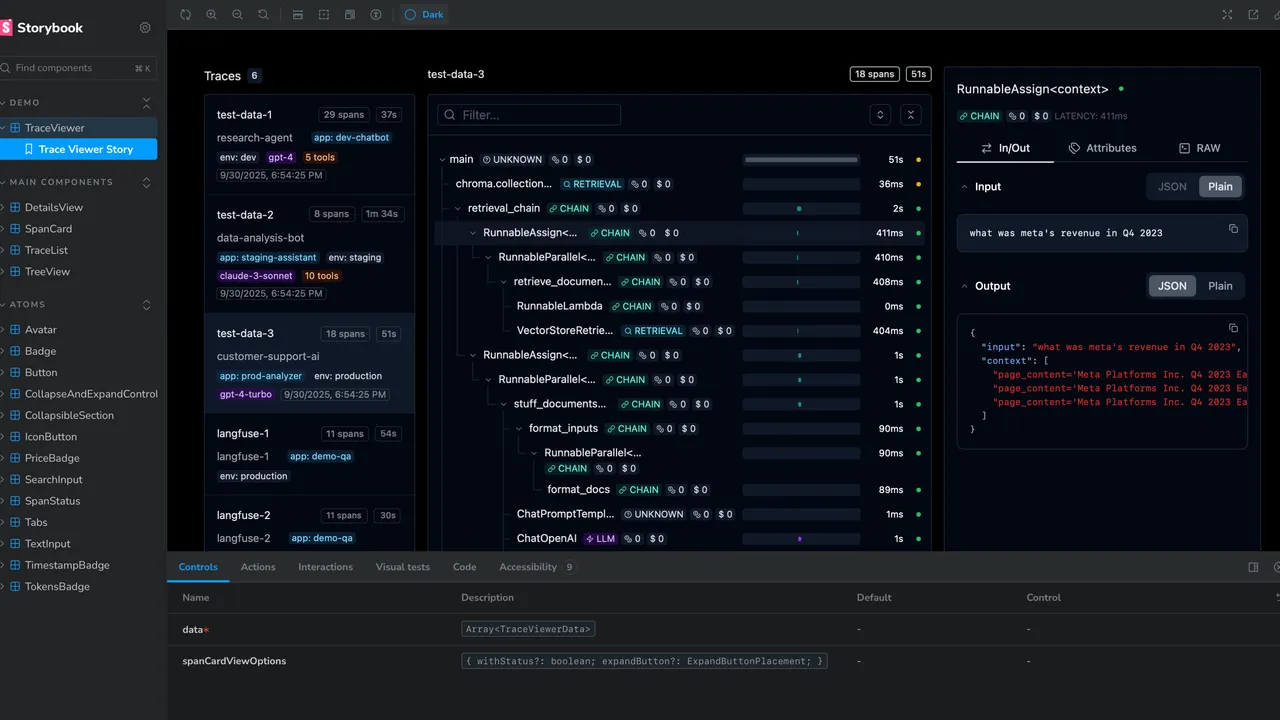Select the test-data-2 trace card

pos(309,254)
